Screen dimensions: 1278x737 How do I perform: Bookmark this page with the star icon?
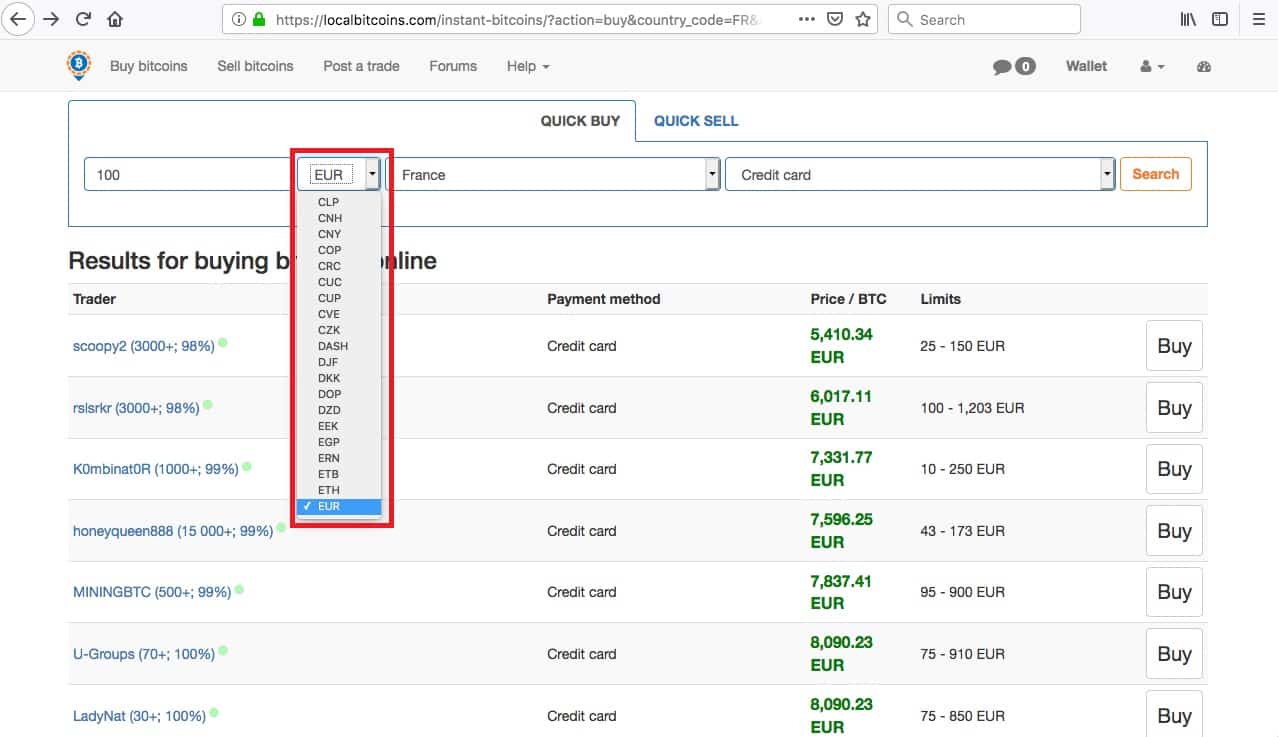point(863,19)
